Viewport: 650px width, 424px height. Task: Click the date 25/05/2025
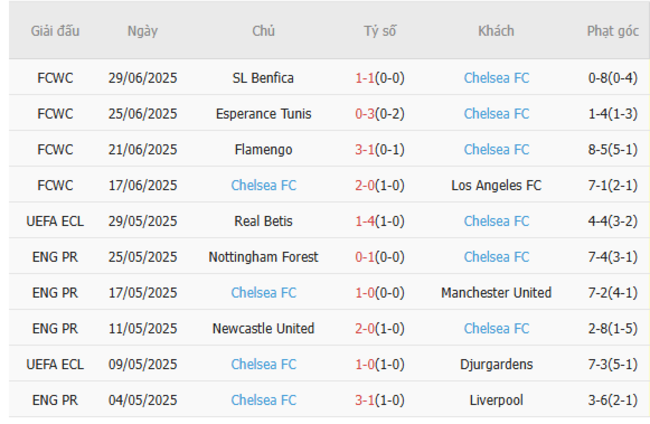coord(142,257)
